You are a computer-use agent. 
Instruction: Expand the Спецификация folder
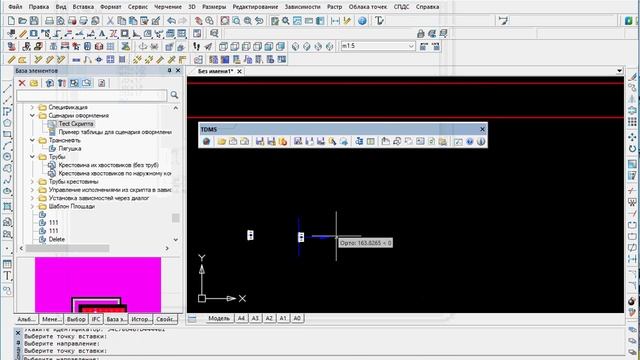32,107
